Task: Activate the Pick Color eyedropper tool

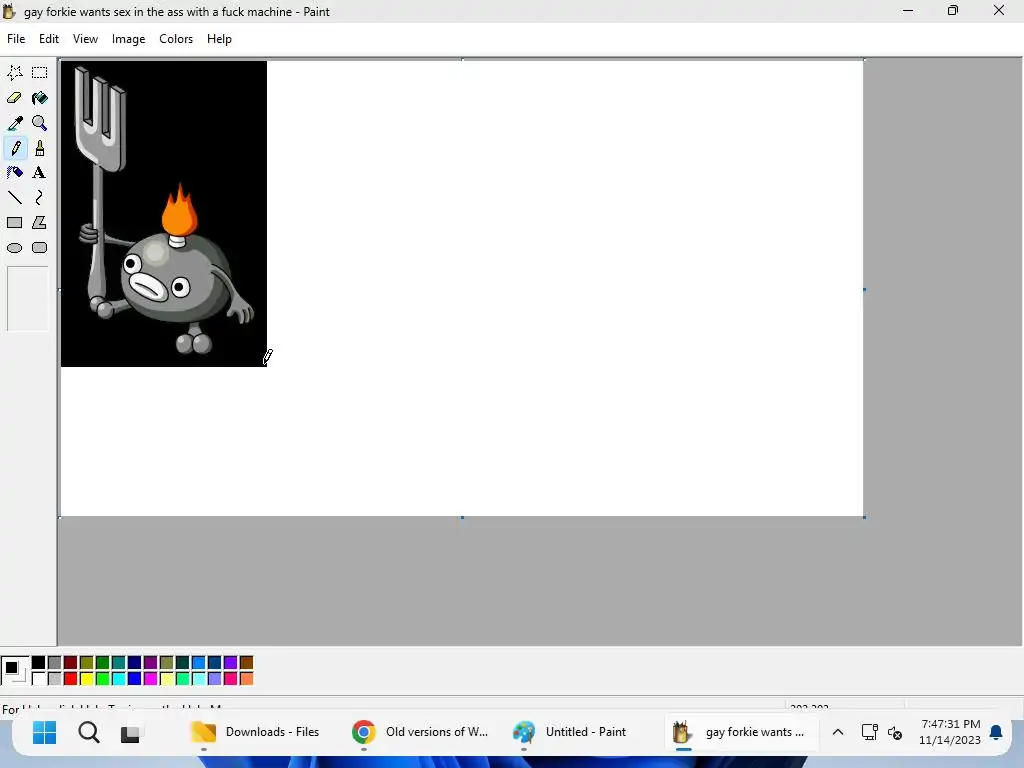Action: click(x=14, y=123)
